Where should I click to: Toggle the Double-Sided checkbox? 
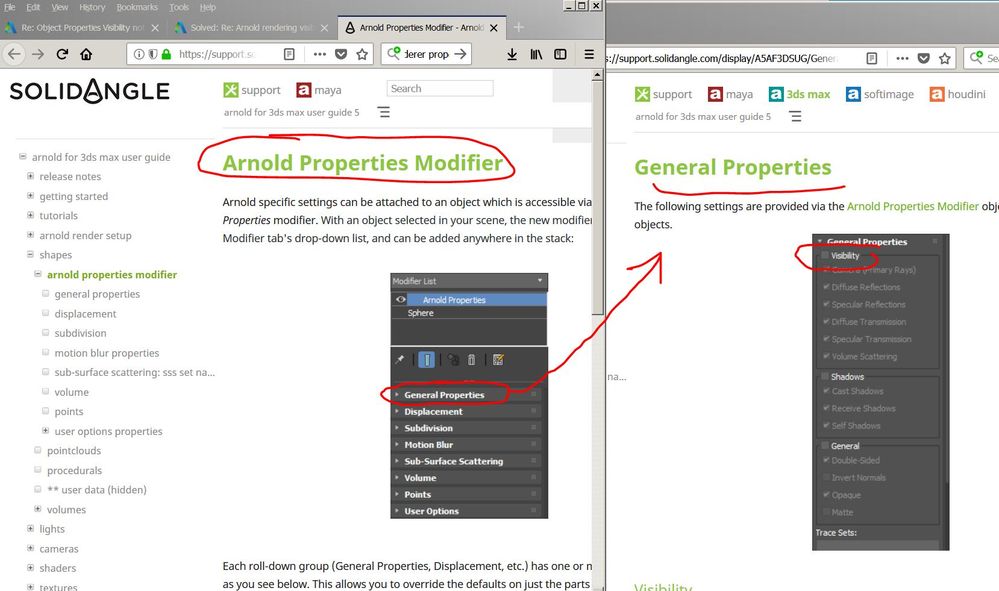click(x=826, y=460)
